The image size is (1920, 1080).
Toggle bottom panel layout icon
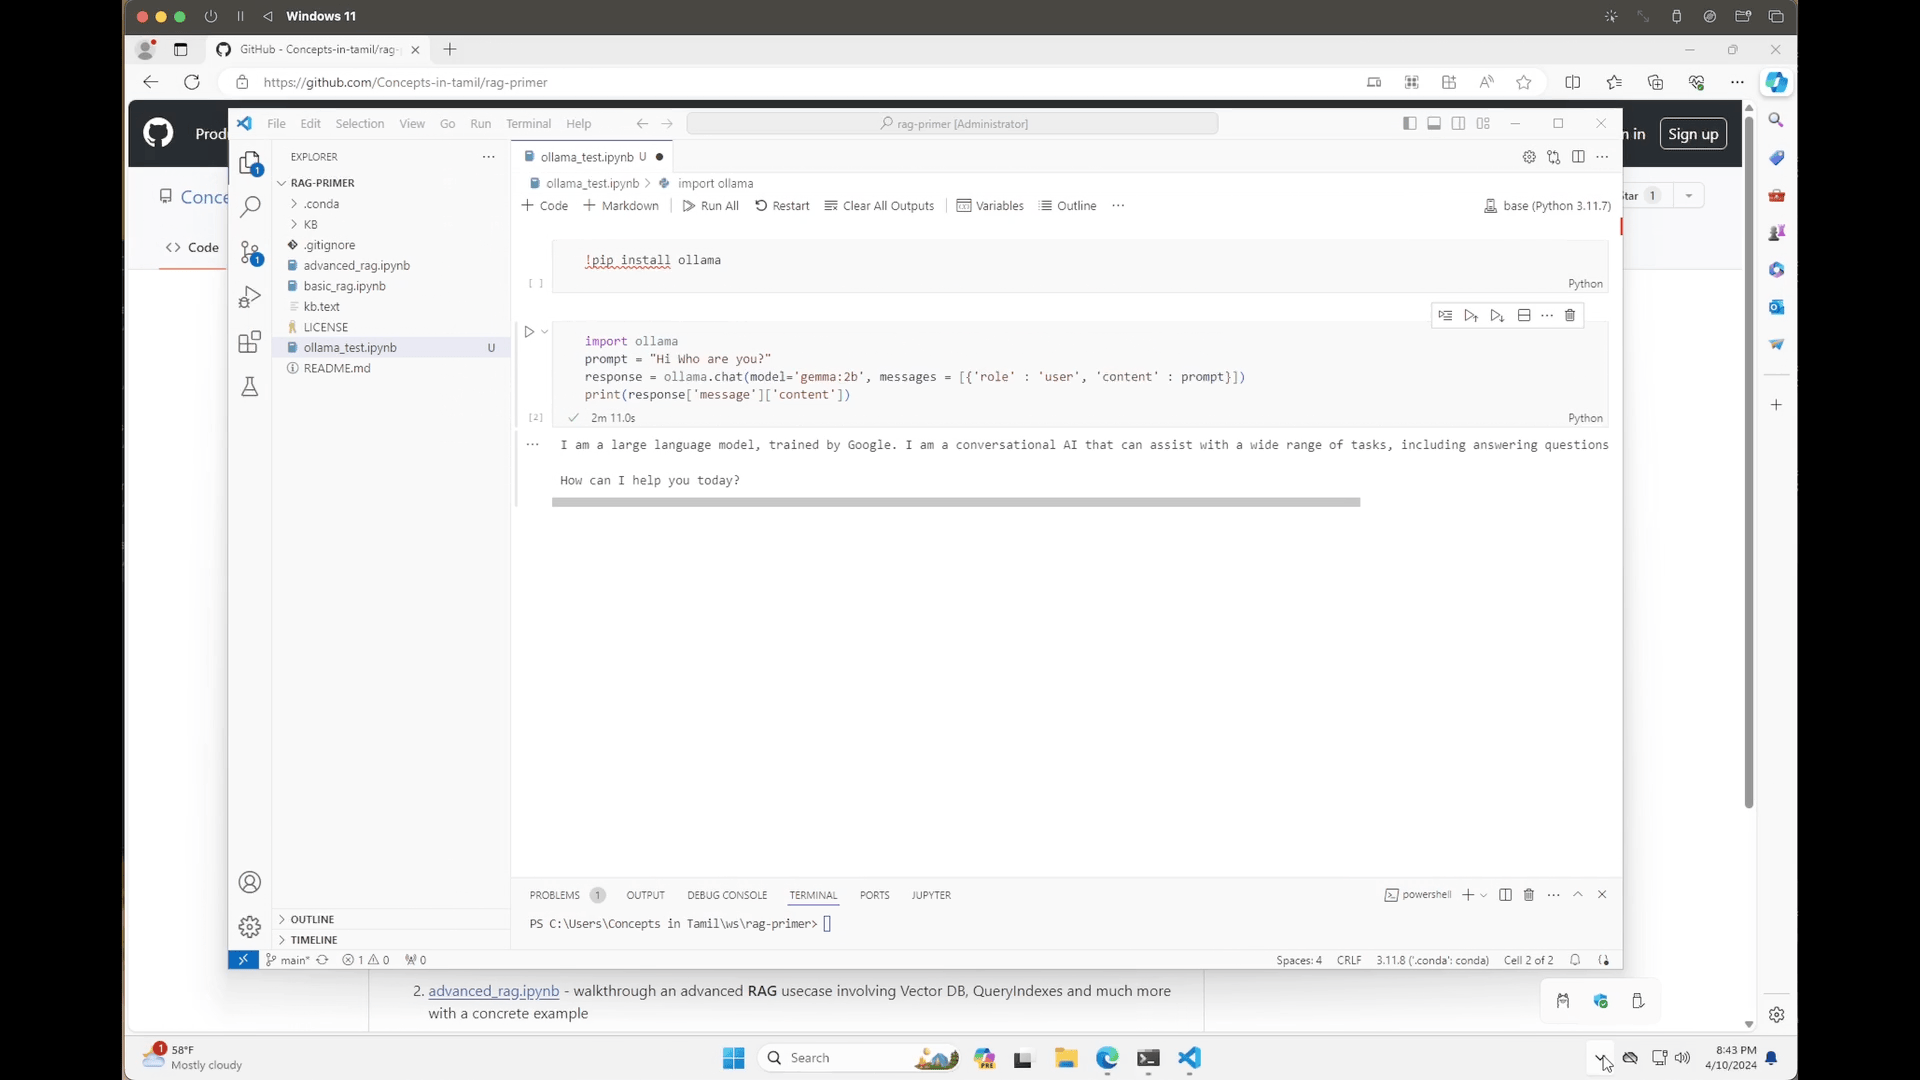1433,124
